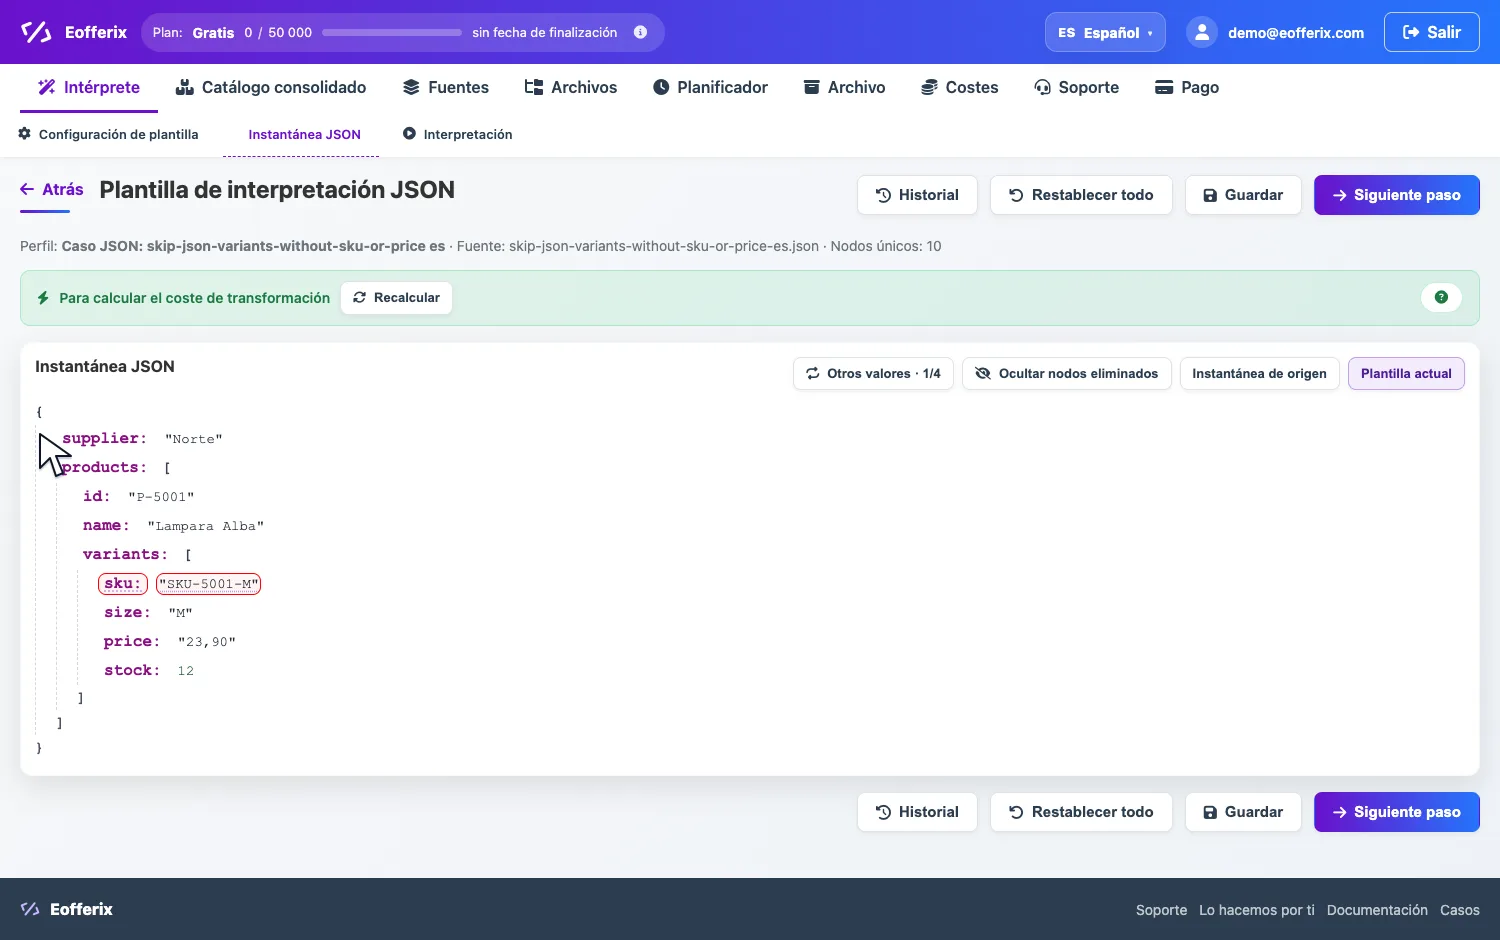The width and height of the screenshot is (1500, 940).
Task: Click the top Historial button
Action: point(917,195)
